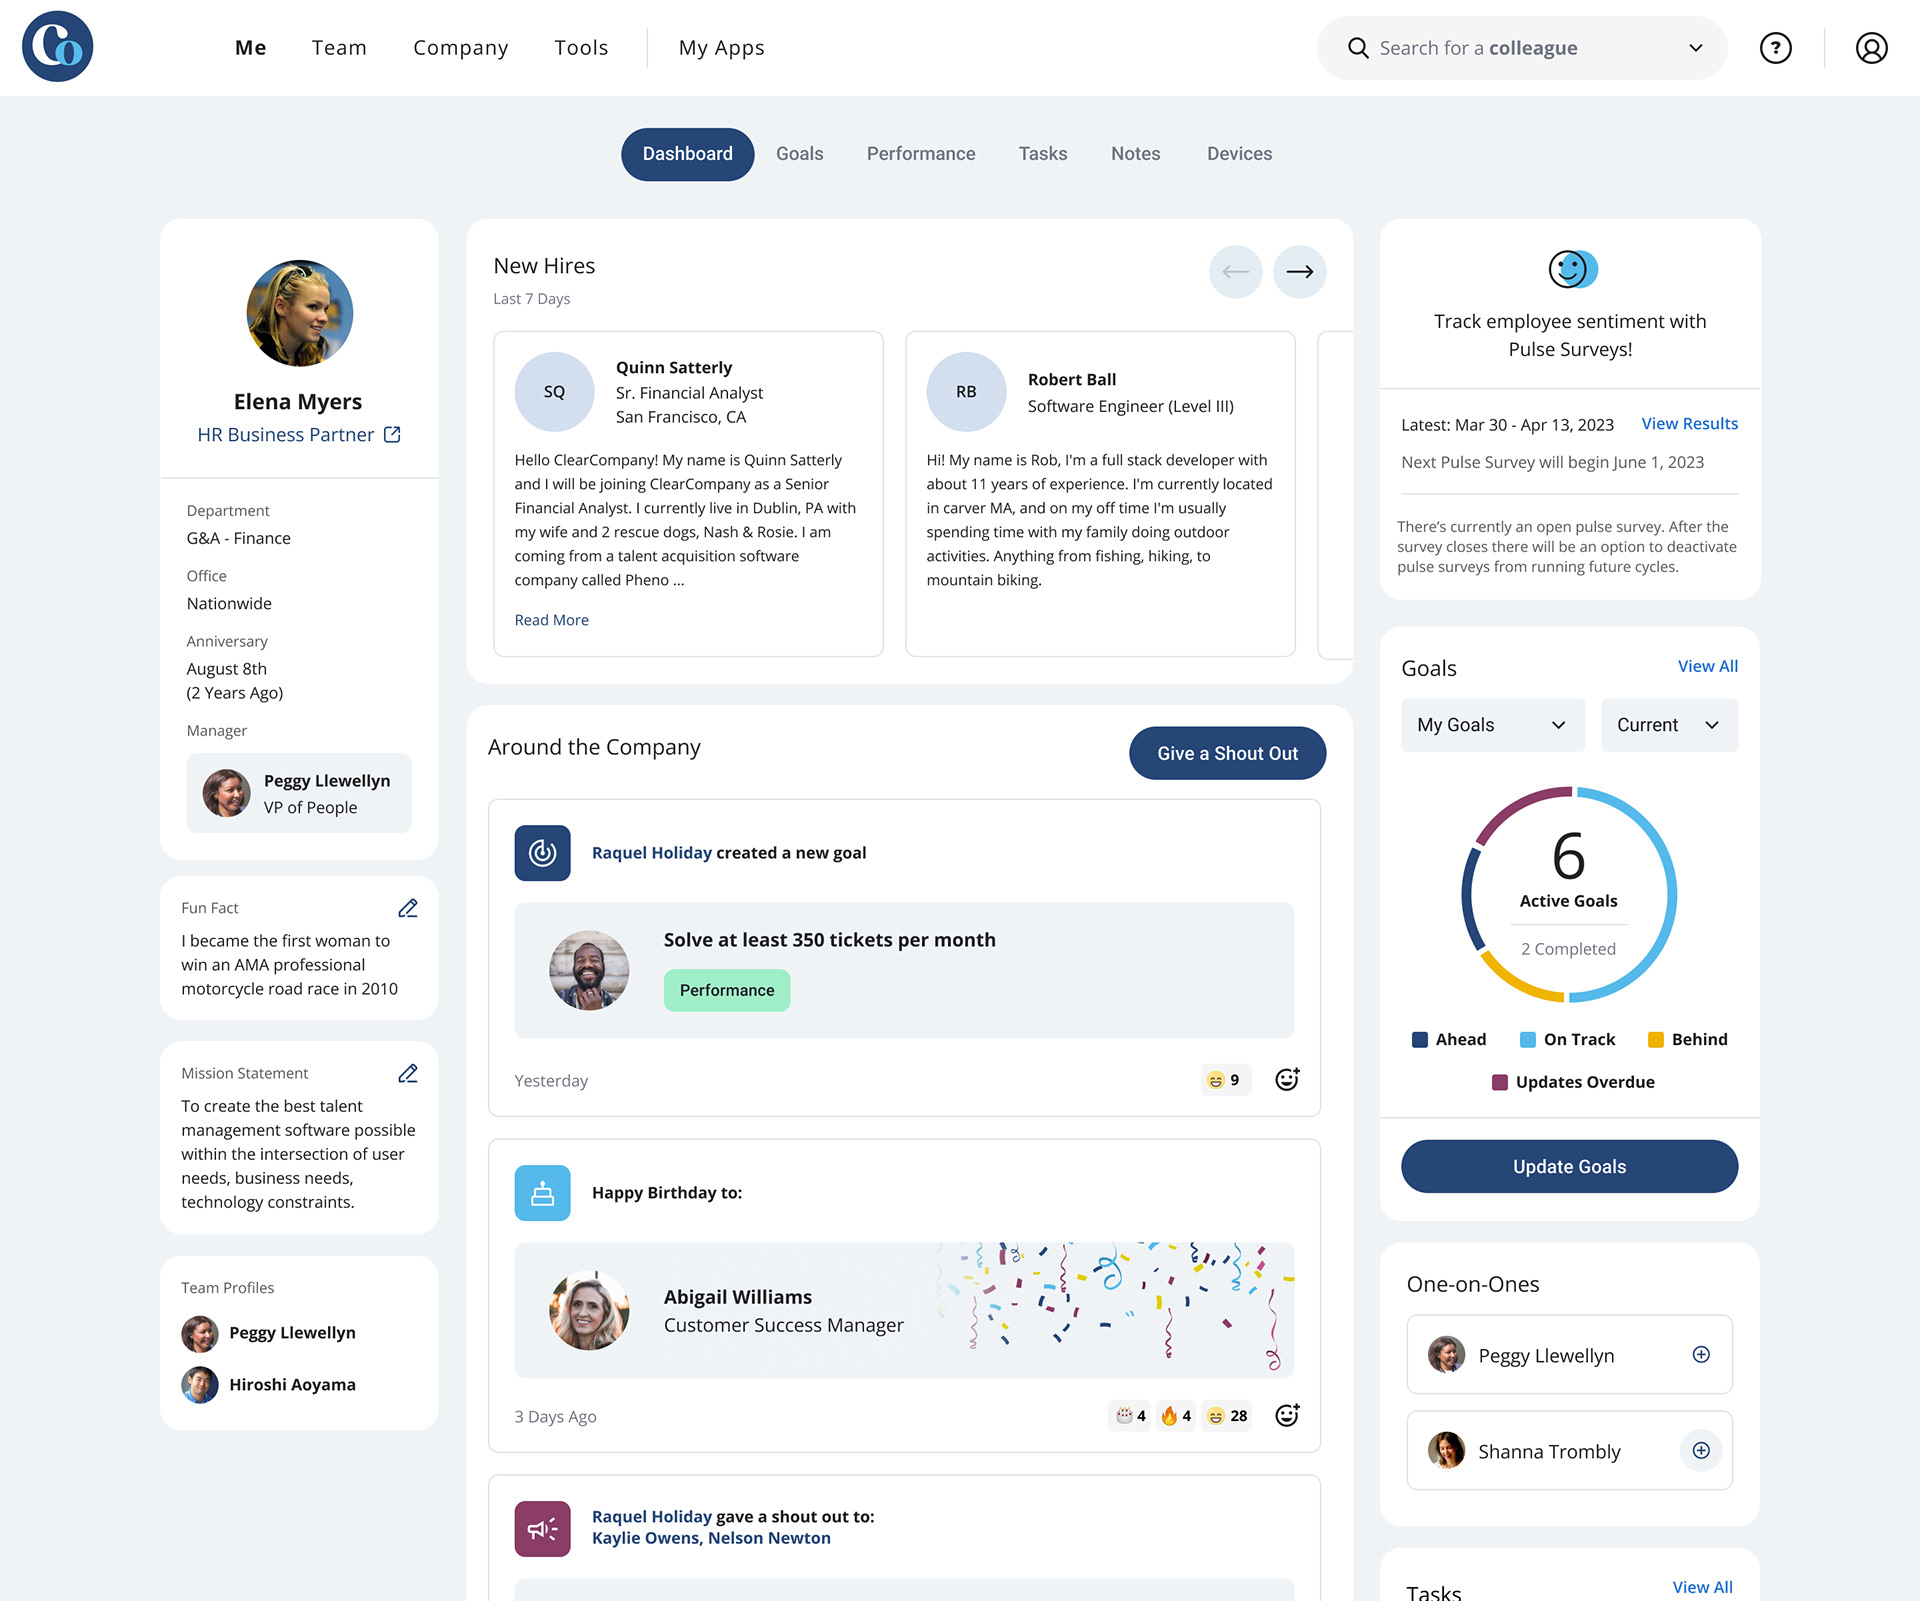Image resolution: width=1920 pixels, height=1601 pixels.
Task: Open the Team menu
Action: click(x=339, y=48)
